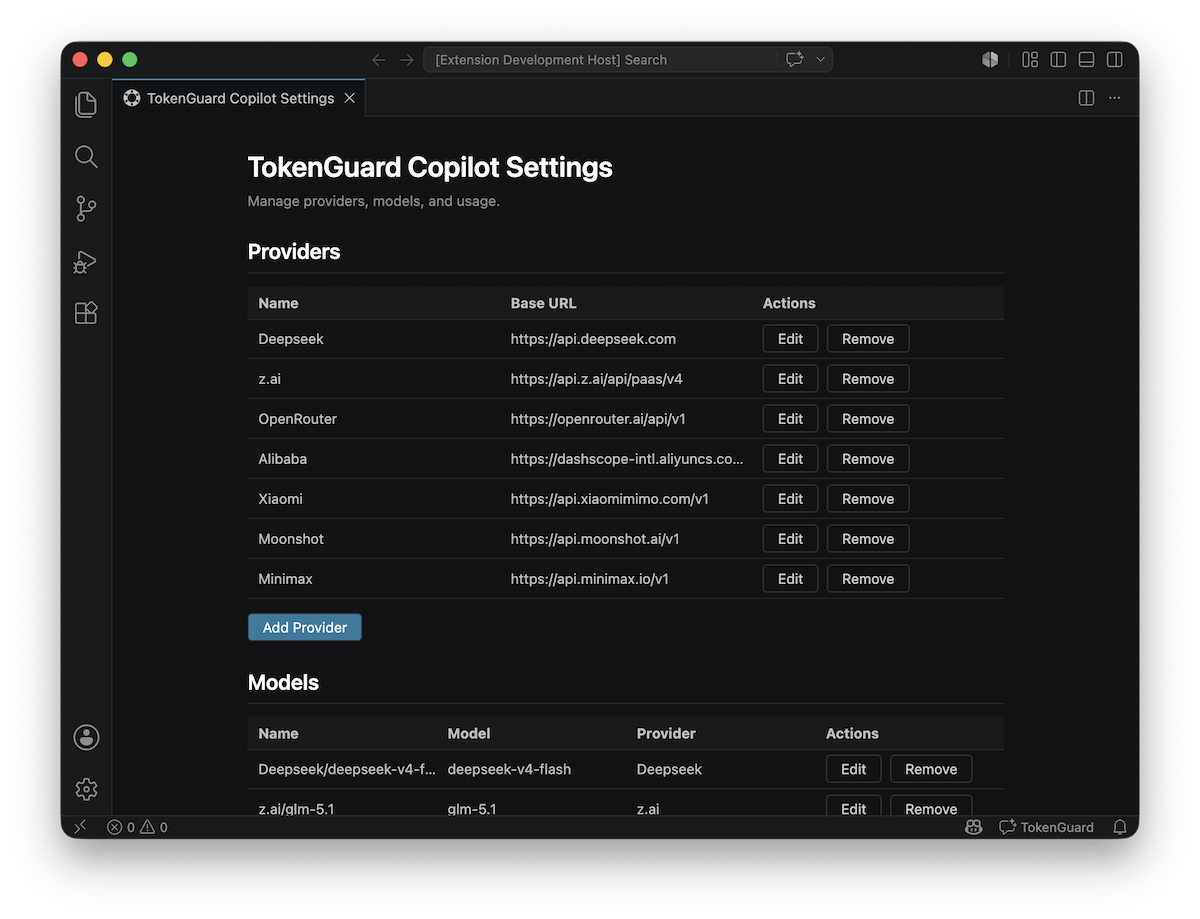The image size is (1200, 919).
Task: Open editor More Actions ellipsis
Action: pos(1114,98)
